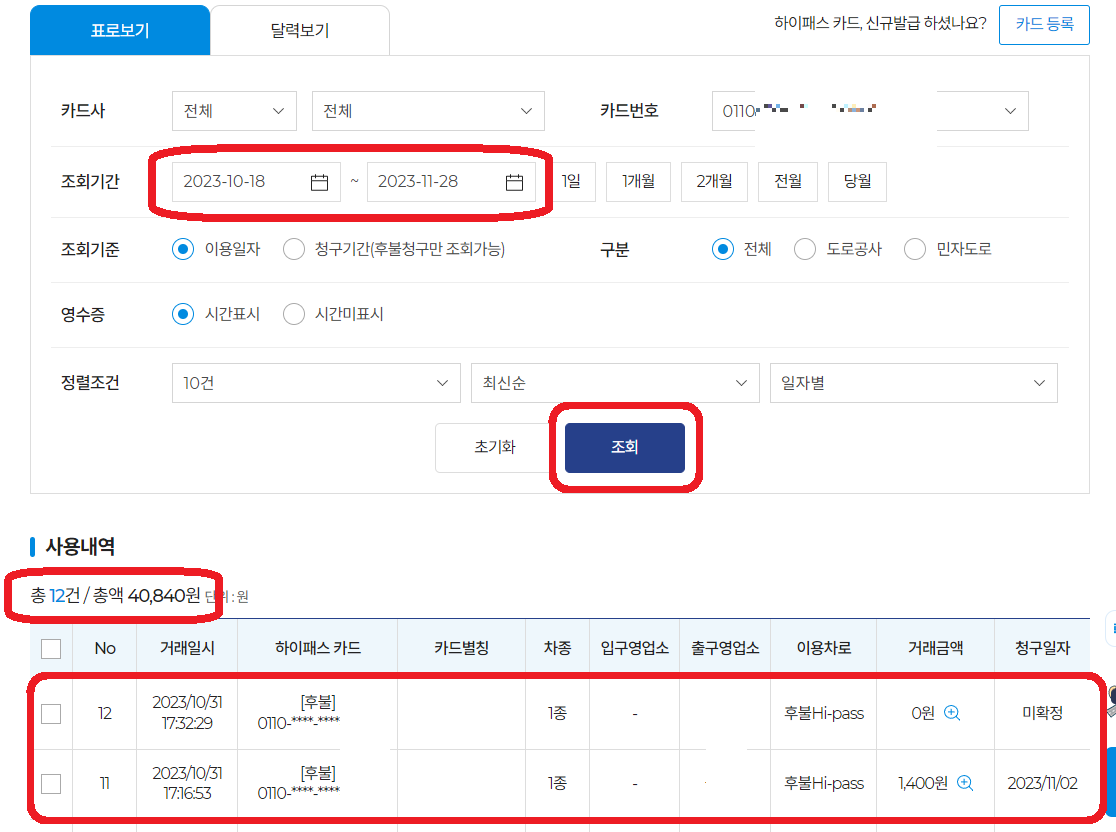
Task: Select 시간미표시 for the receipt option
Action: [294, 314]
